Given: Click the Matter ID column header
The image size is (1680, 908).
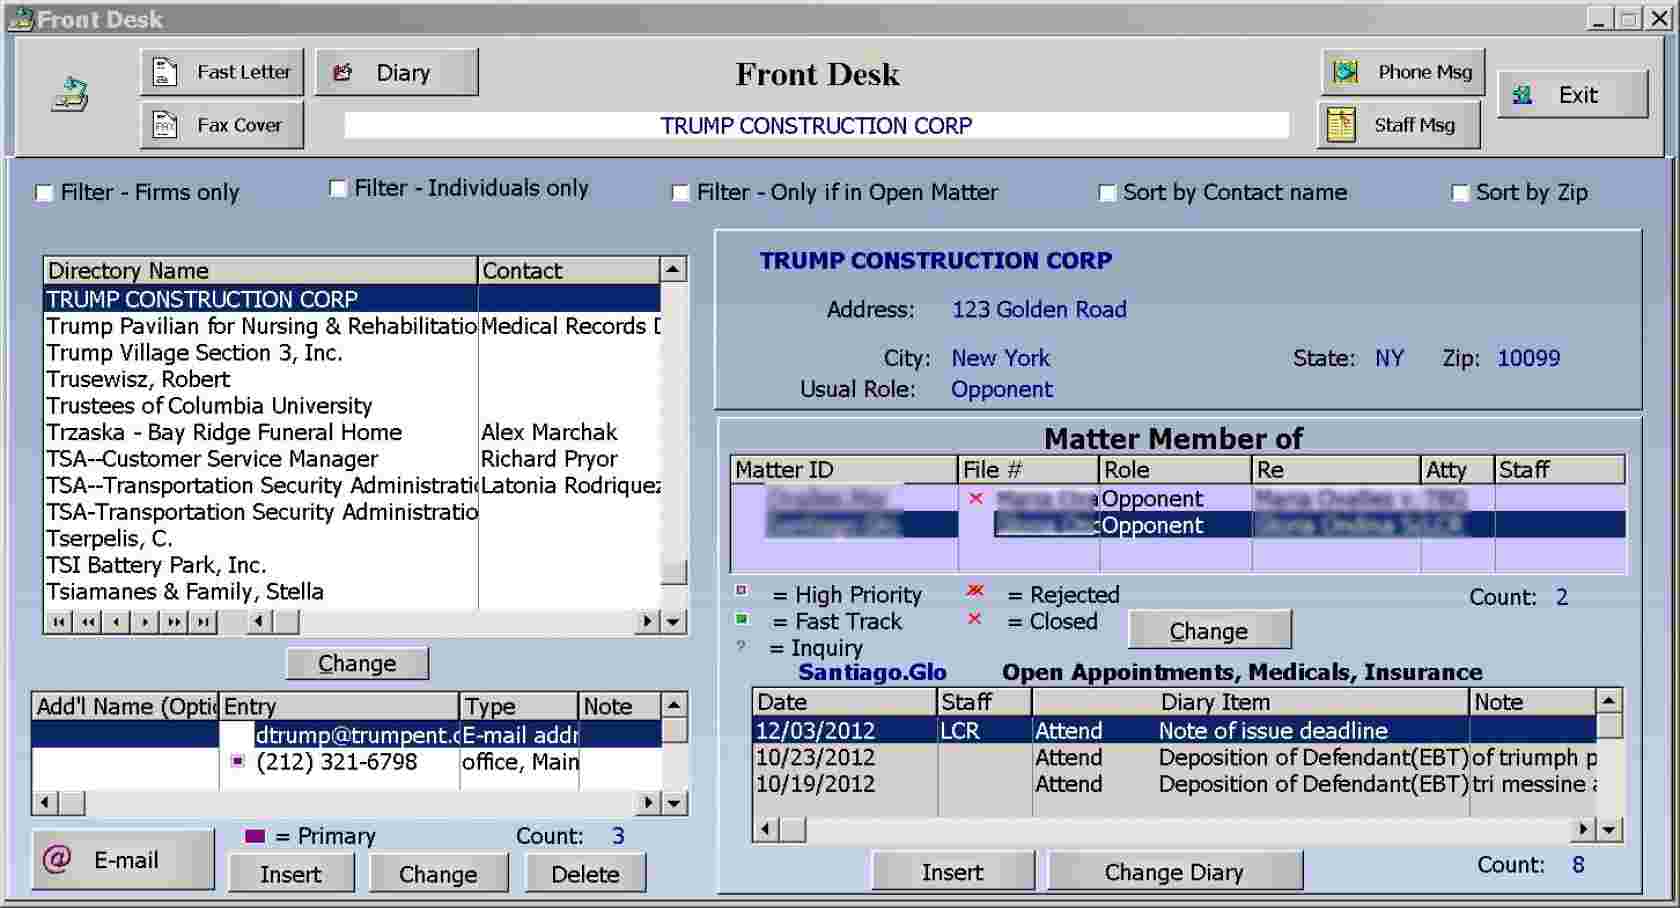Looking at the screenshot, I should pyautogui.click(x=844, y=470).
